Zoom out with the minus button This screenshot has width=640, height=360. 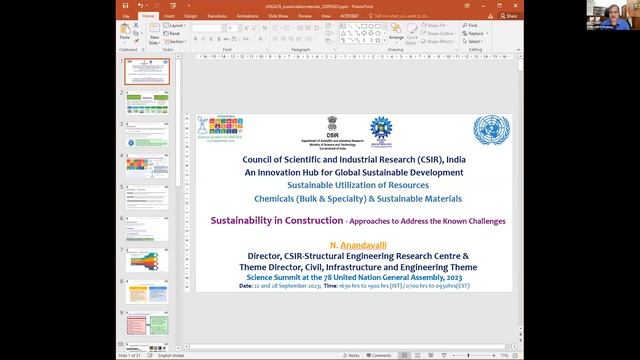(454, 356)
